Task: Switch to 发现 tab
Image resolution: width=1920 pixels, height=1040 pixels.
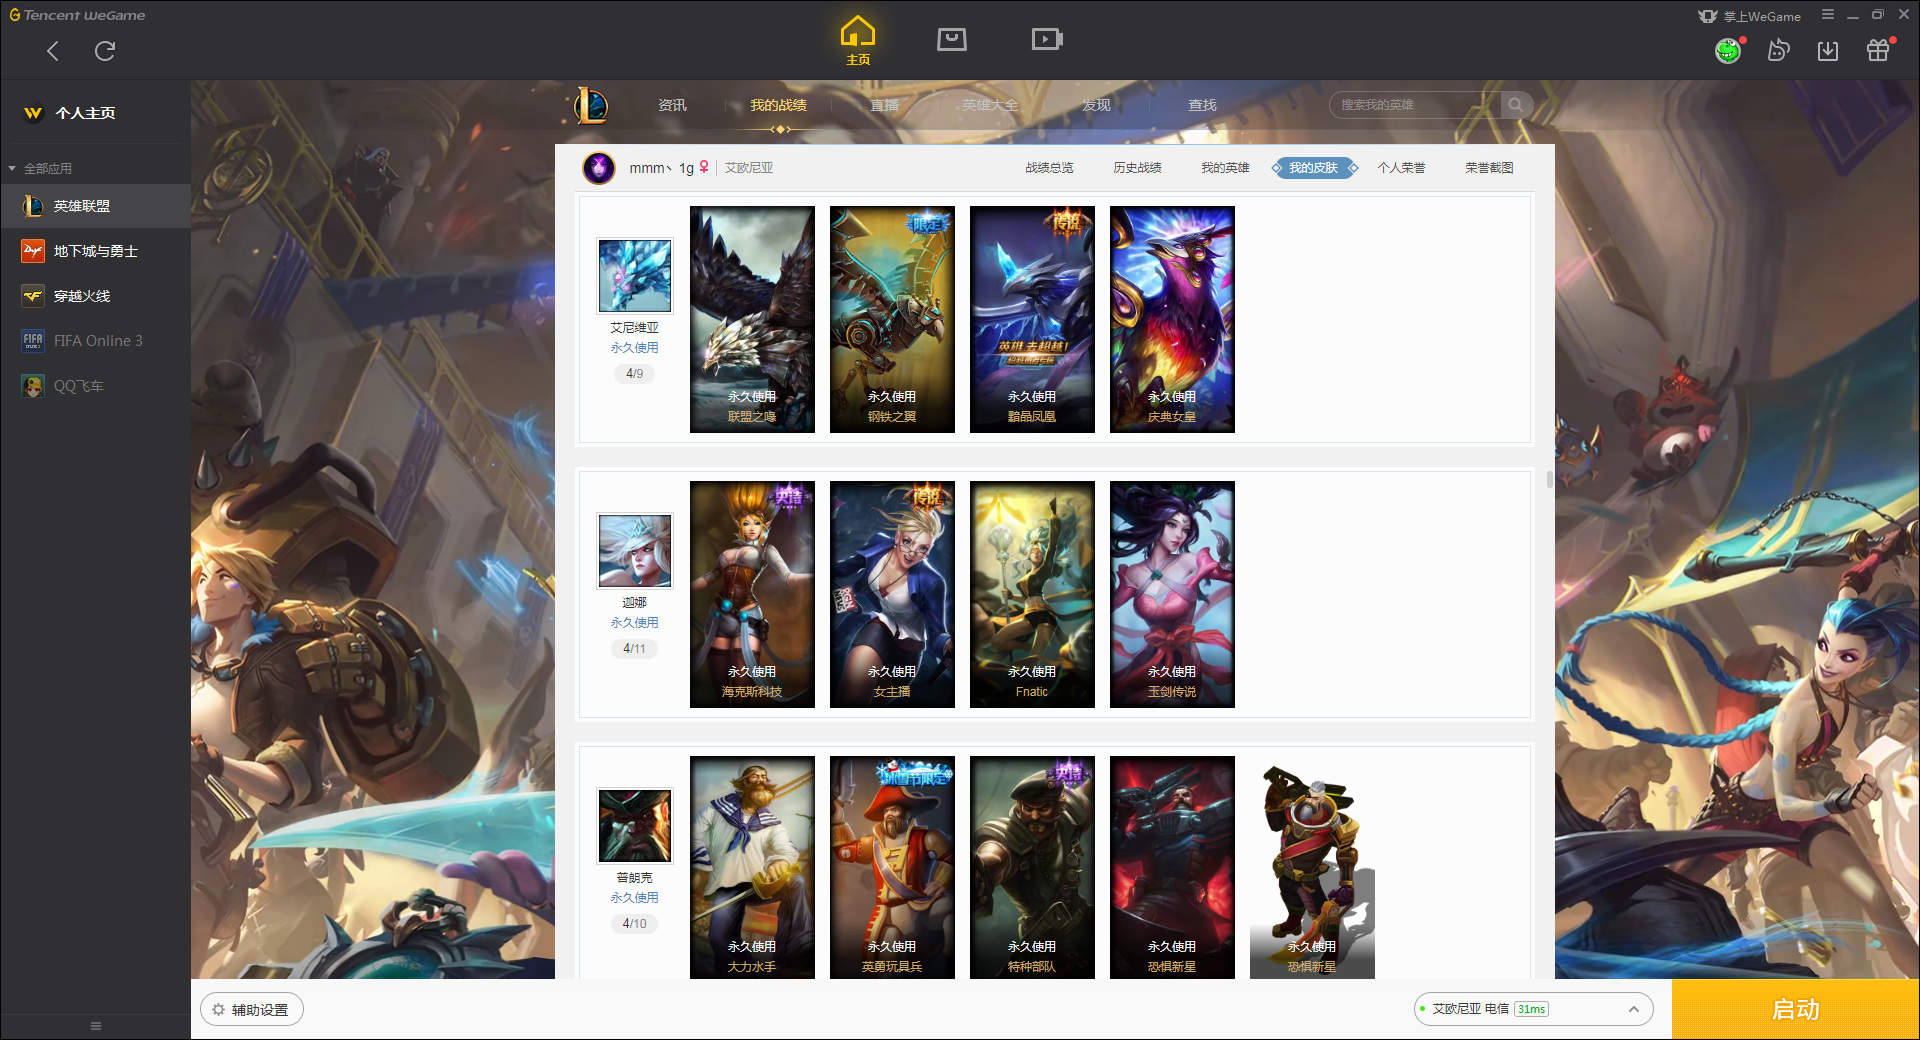Action: 1096,105
